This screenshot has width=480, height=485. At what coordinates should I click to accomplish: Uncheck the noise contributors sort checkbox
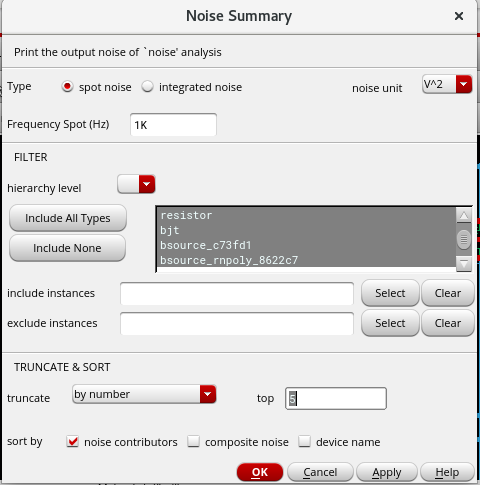(72, 441)
